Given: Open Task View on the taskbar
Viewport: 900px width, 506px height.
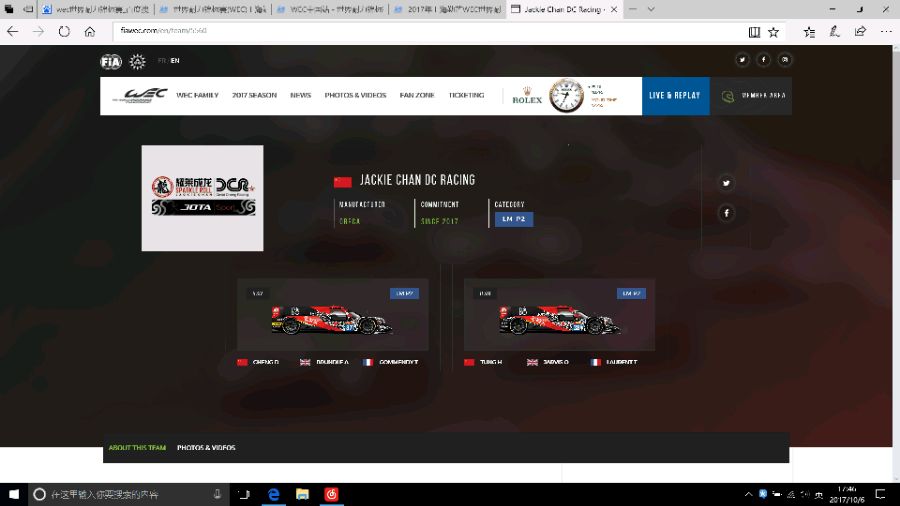Looking at the screenshot, I should (x=244, y=494).
